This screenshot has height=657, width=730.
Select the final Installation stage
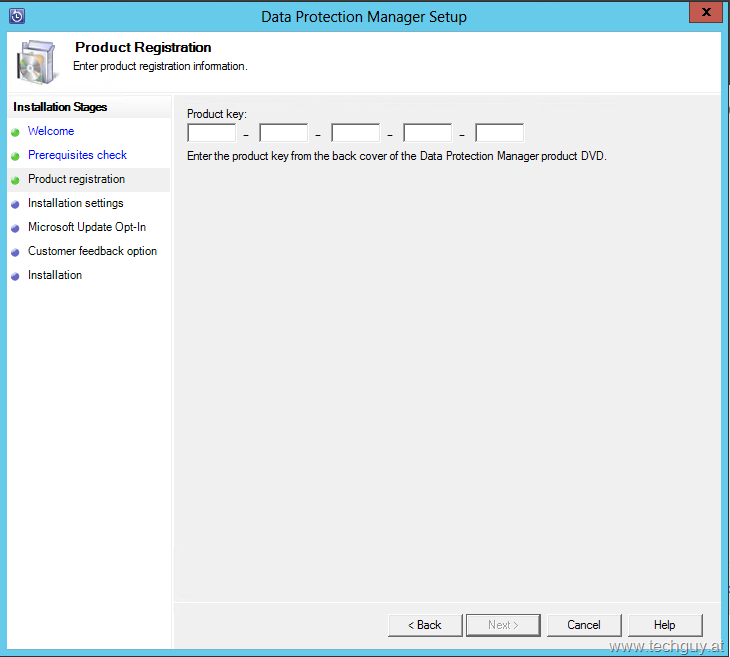tap(55, 275)
